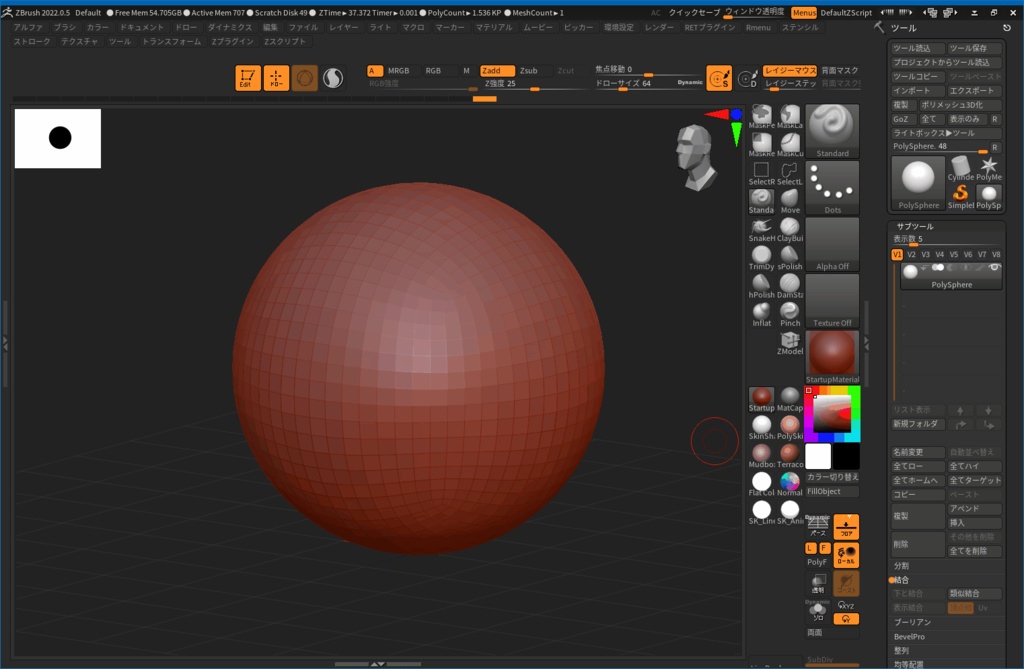Switch to V2 subtool group
The image size is (1024, 669).
click(x=911, y=254)
